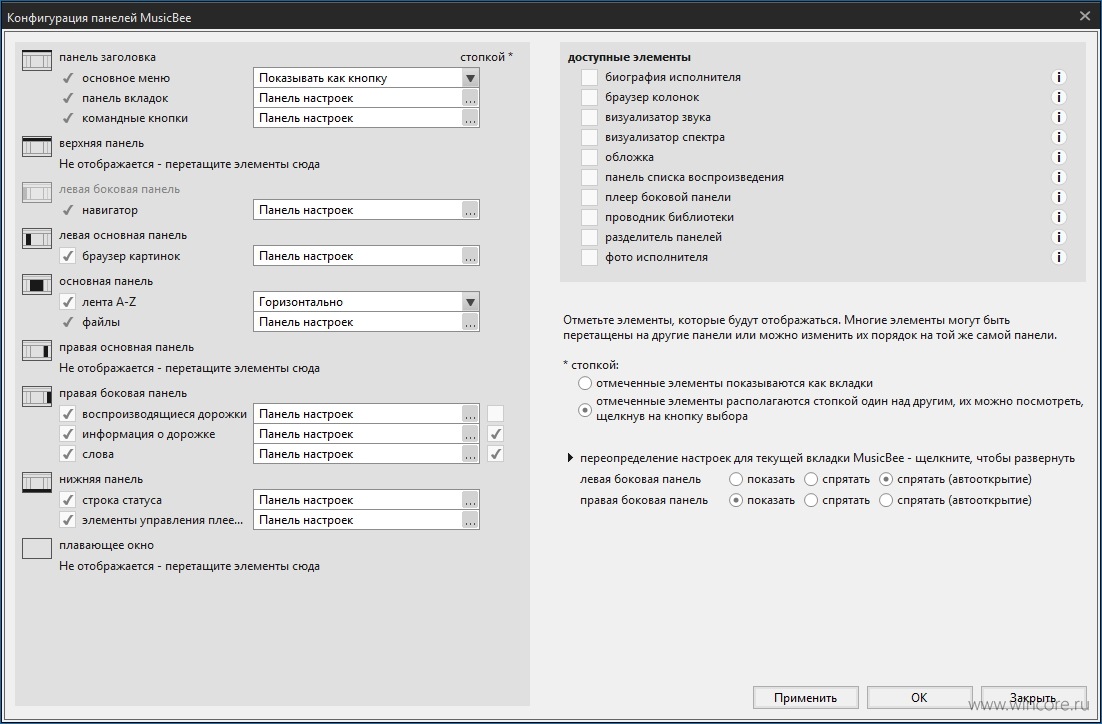Toggle воспроизводящиеся дорожки element checkbox
1102x724 pixels.
(x=67, y=414)
